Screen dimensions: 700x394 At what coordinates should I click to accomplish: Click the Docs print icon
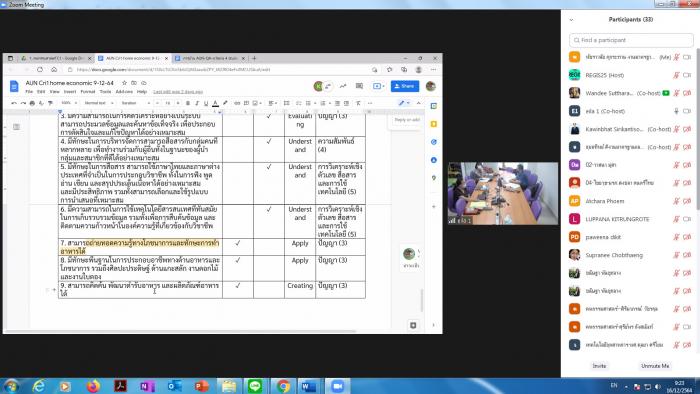32,103
